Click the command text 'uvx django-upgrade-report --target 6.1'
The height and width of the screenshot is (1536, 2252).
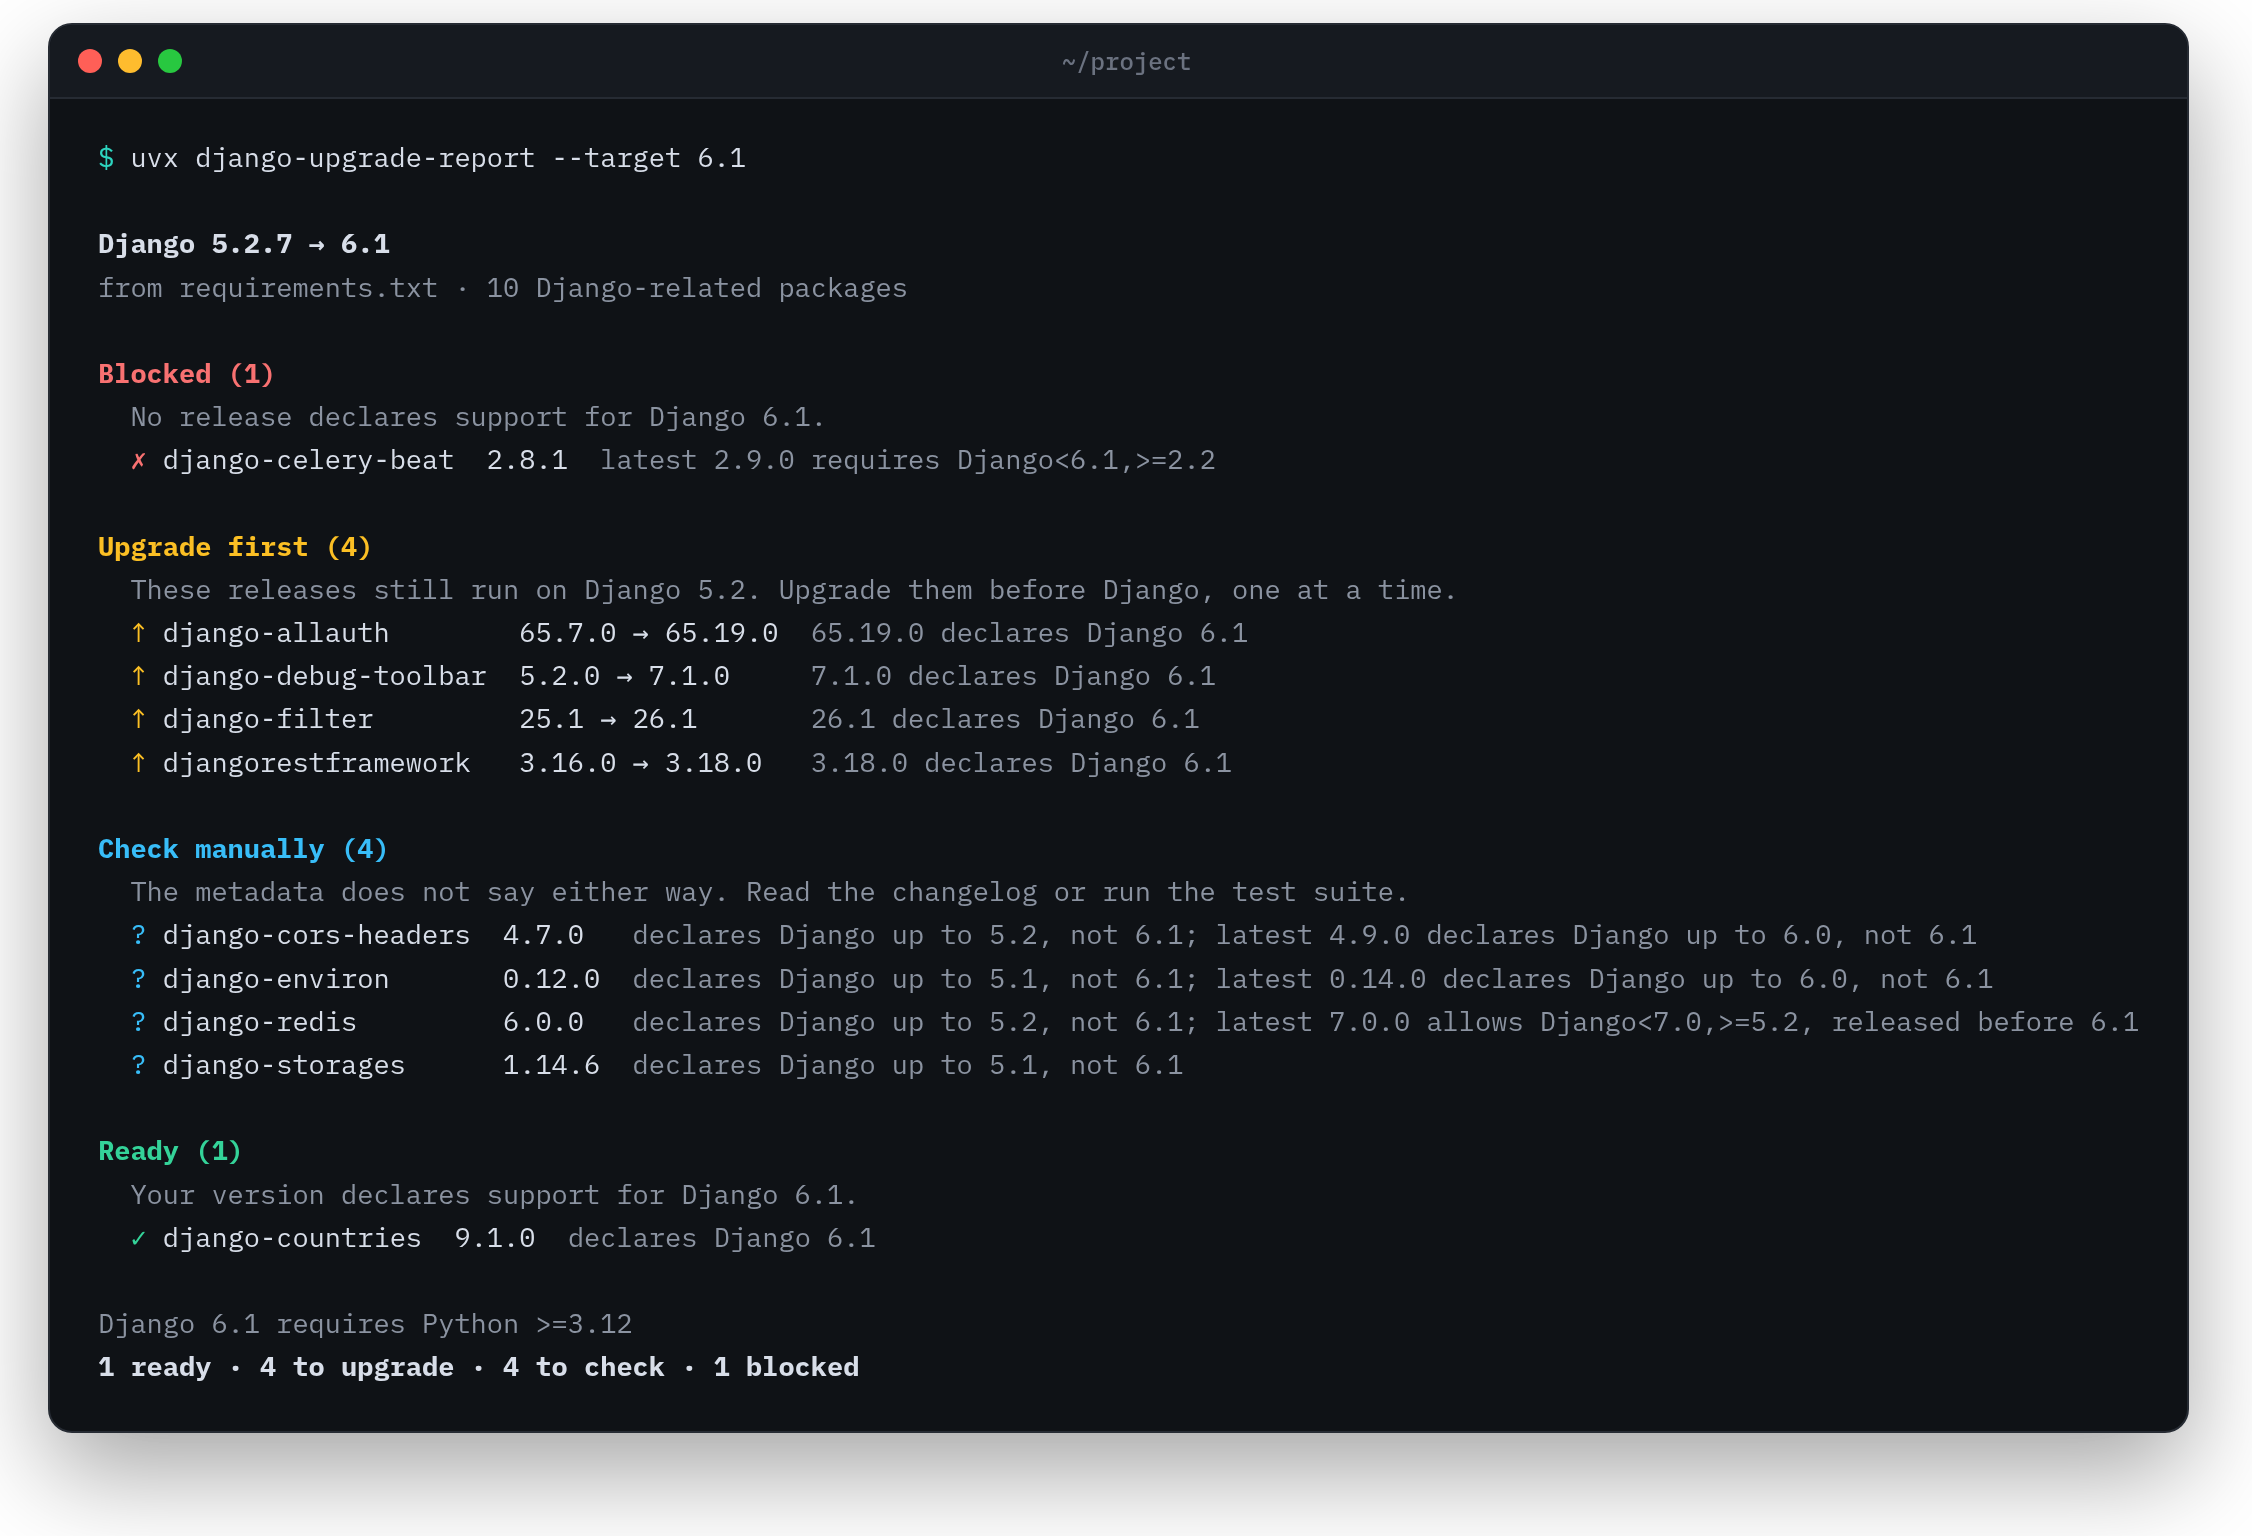(438, 158)
